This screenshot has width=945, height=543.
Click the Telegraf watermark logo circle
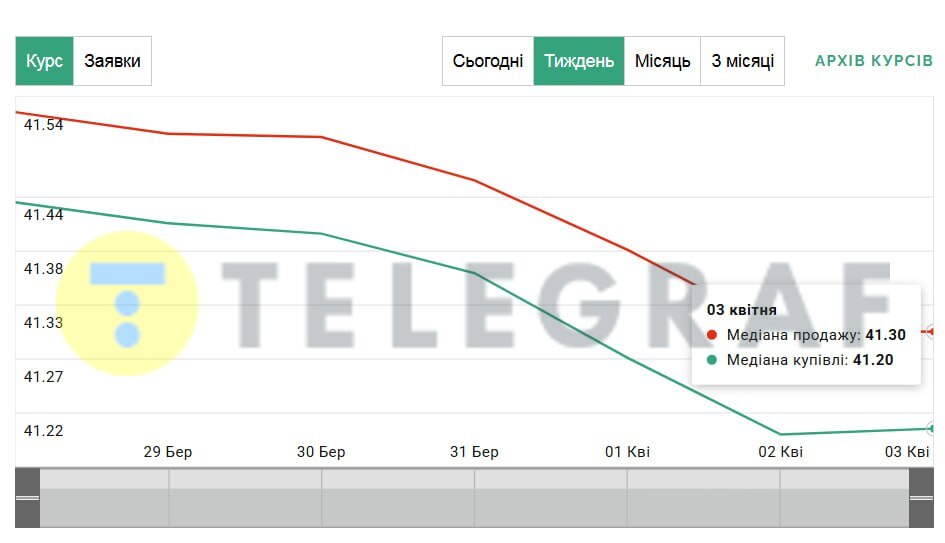pyautogui.click(x=127, y=303)
